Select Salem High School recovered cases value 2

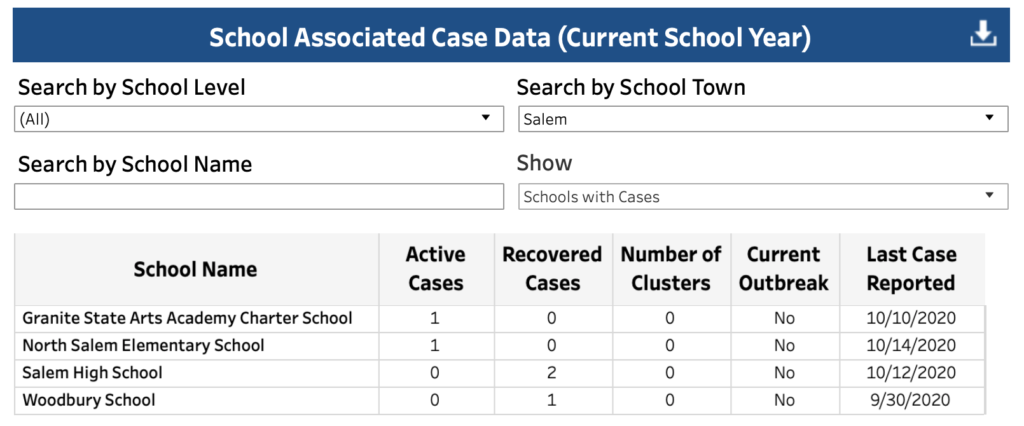(x=552, y=373)
